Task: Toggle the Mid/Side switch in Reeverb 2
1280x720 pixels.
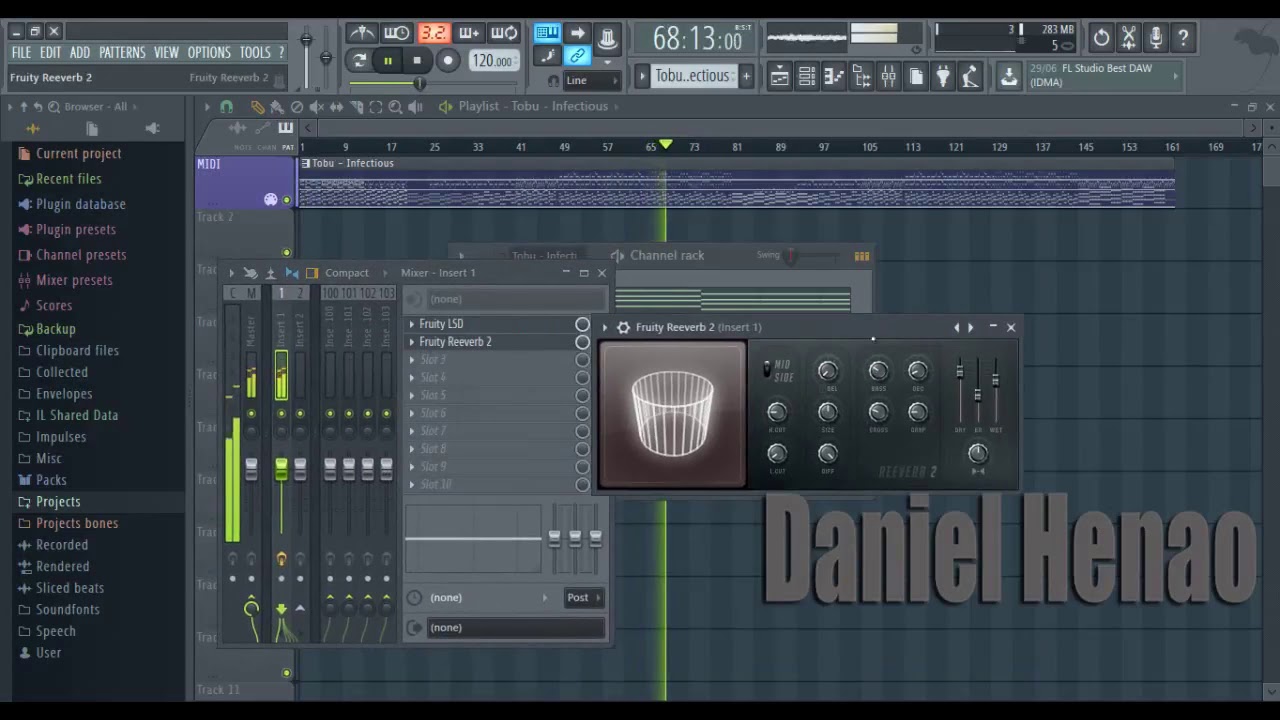Action: click(x=768, y=370)
